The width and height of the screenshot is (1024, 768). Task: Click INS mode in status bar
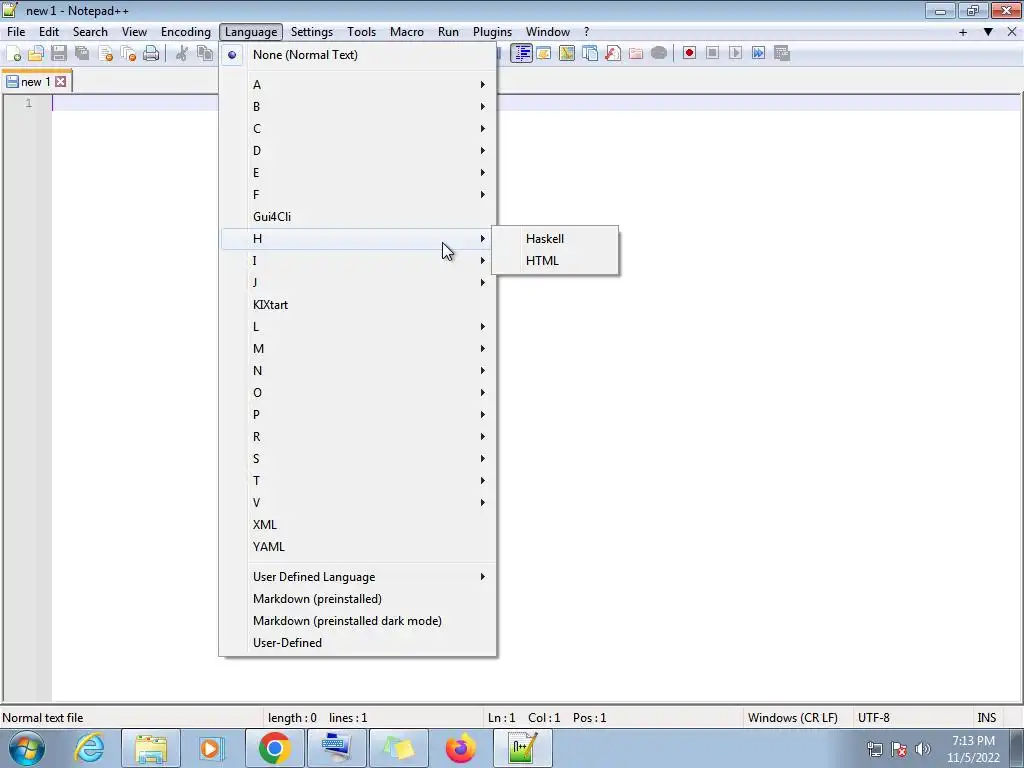pyautogui.click(x=986, y=718)
